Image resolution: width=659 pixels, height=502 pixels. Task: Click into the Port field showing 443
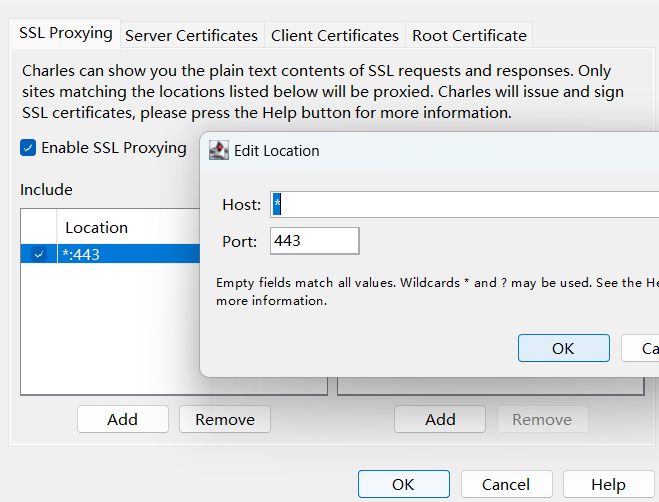(x=314, y=241)
